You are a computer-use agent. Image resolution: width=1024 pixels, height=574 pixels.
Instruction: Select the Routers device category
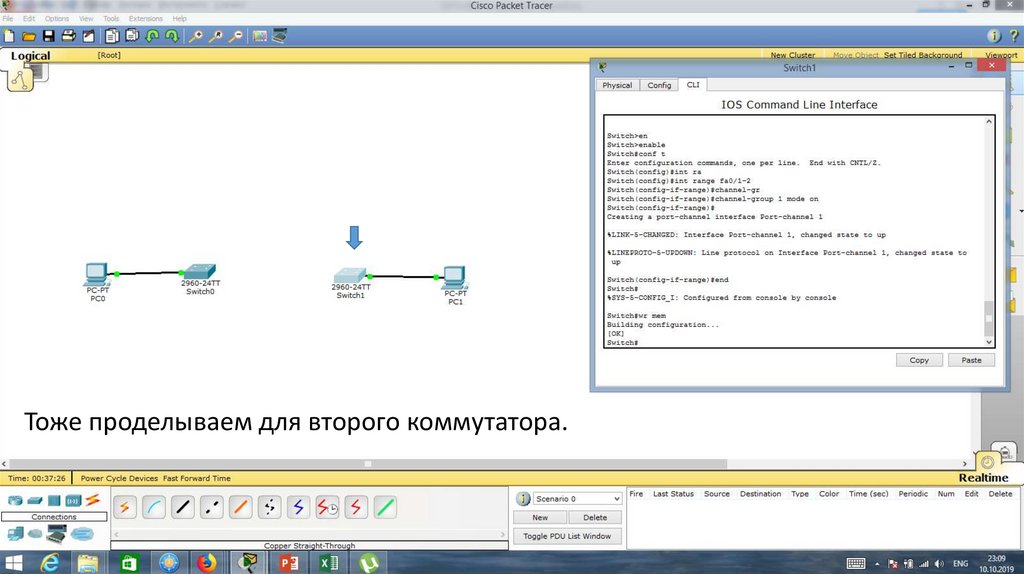15,501
